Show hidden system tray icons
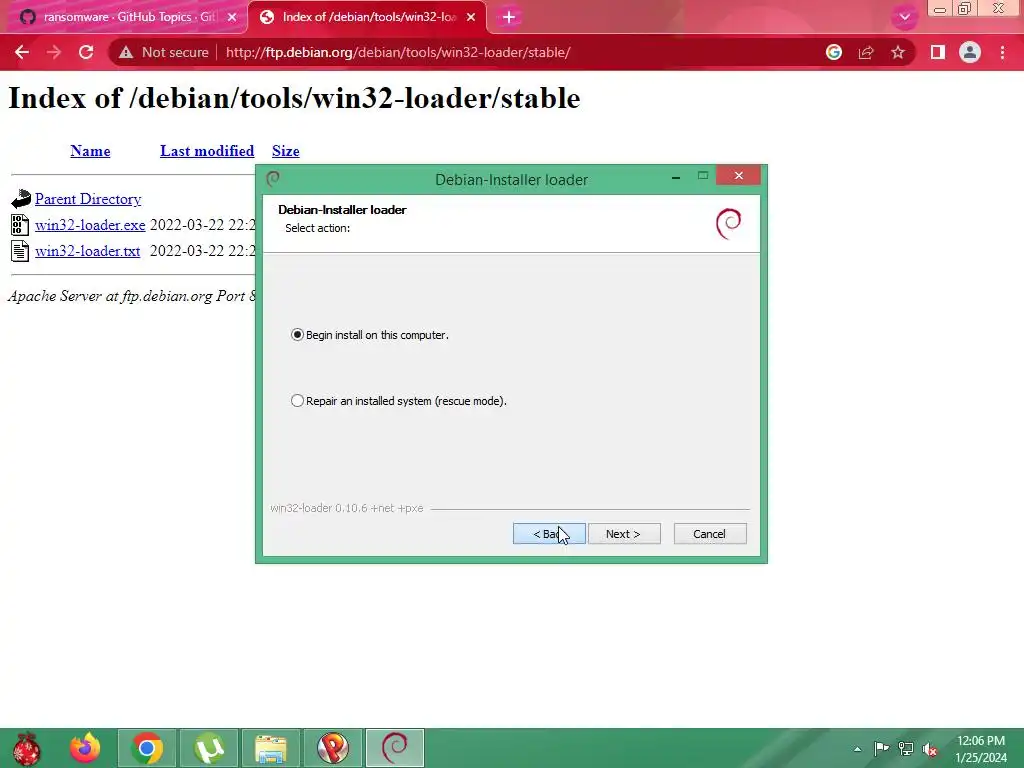This screenshot has height=768, width=1024. tap(857, 749)
